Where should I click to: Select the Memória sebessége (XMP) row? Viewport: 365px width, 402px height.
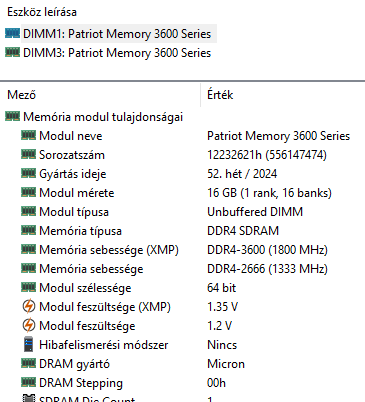182,250
